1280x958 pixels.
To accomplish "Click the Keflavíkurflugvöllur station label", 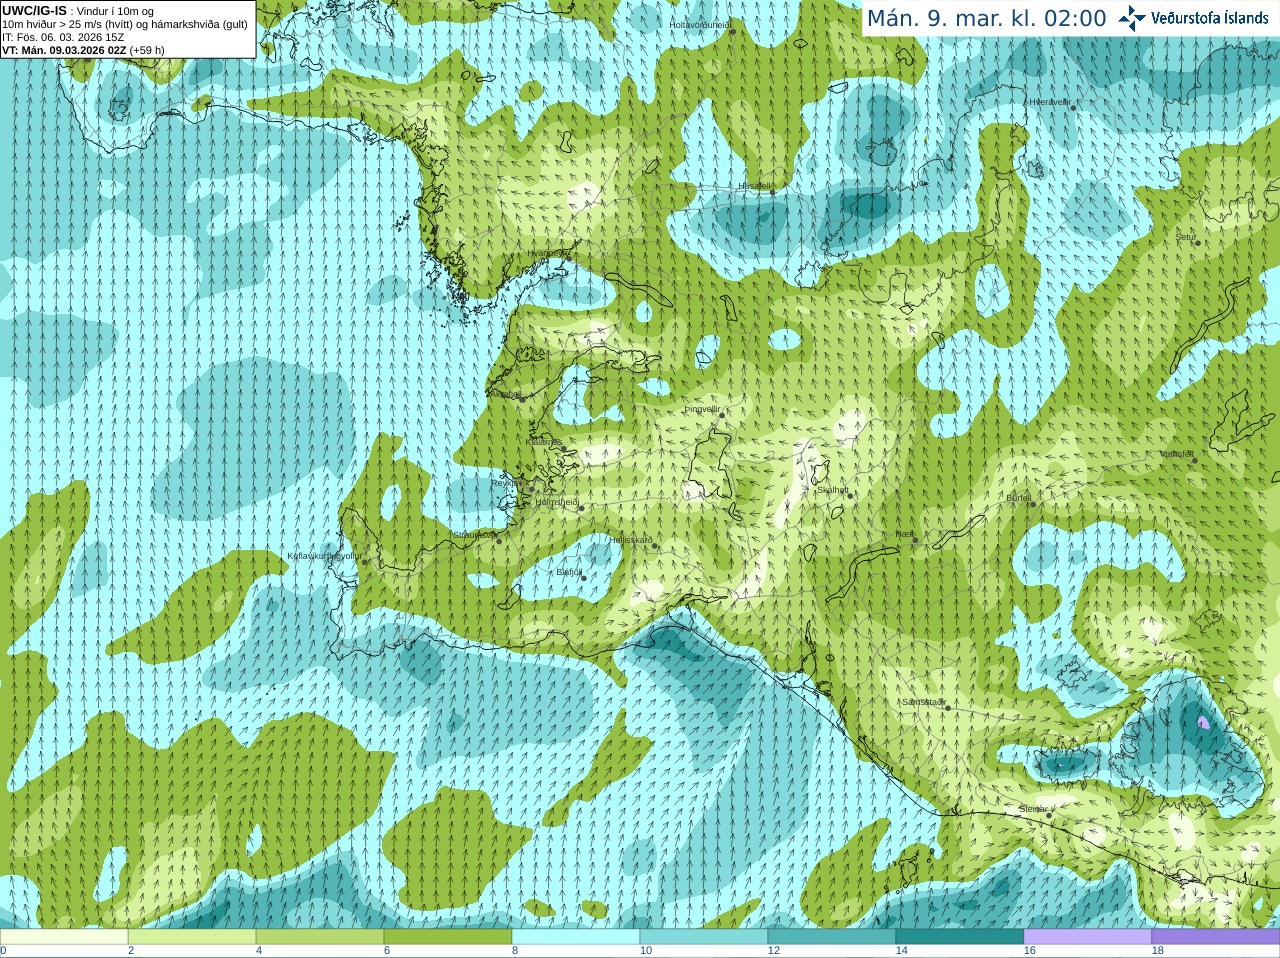I will pos(324,555).
